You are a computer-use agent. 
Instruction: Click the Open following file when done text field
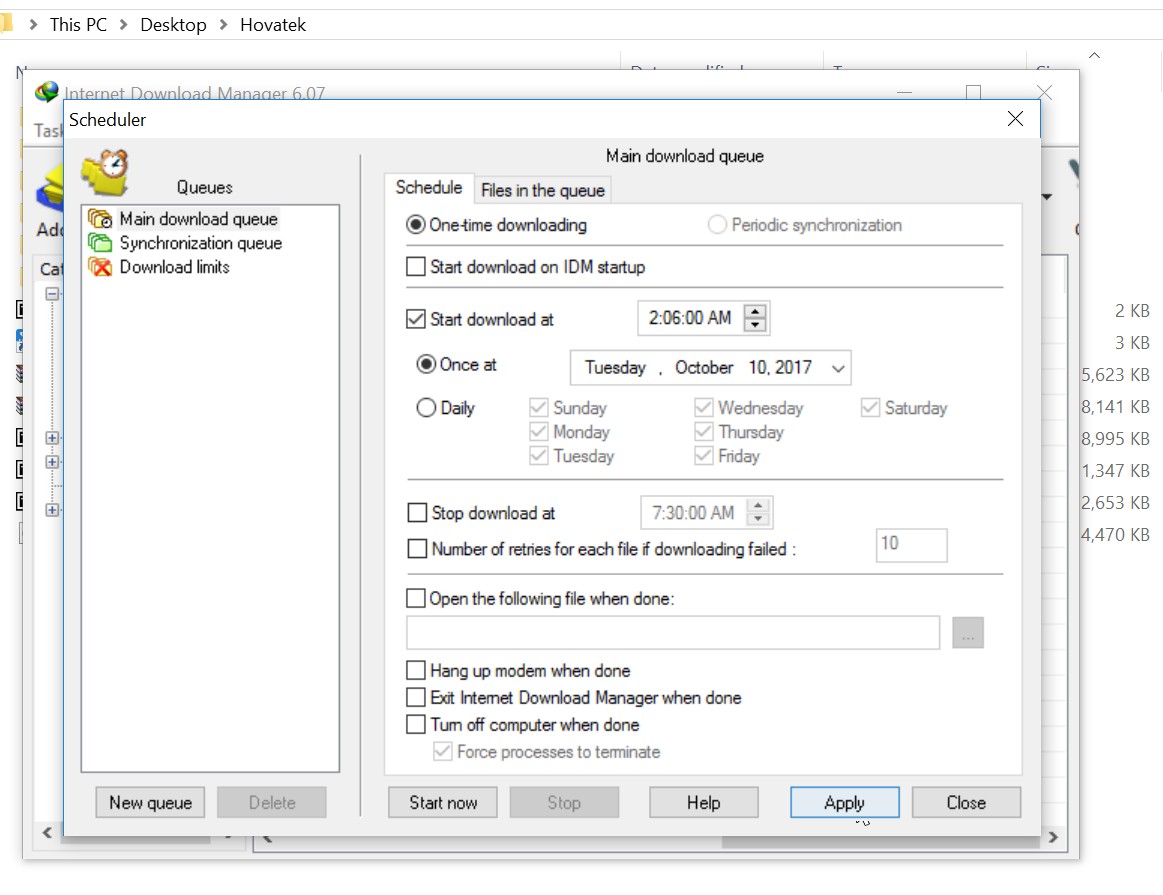click(x=672, y=632)
